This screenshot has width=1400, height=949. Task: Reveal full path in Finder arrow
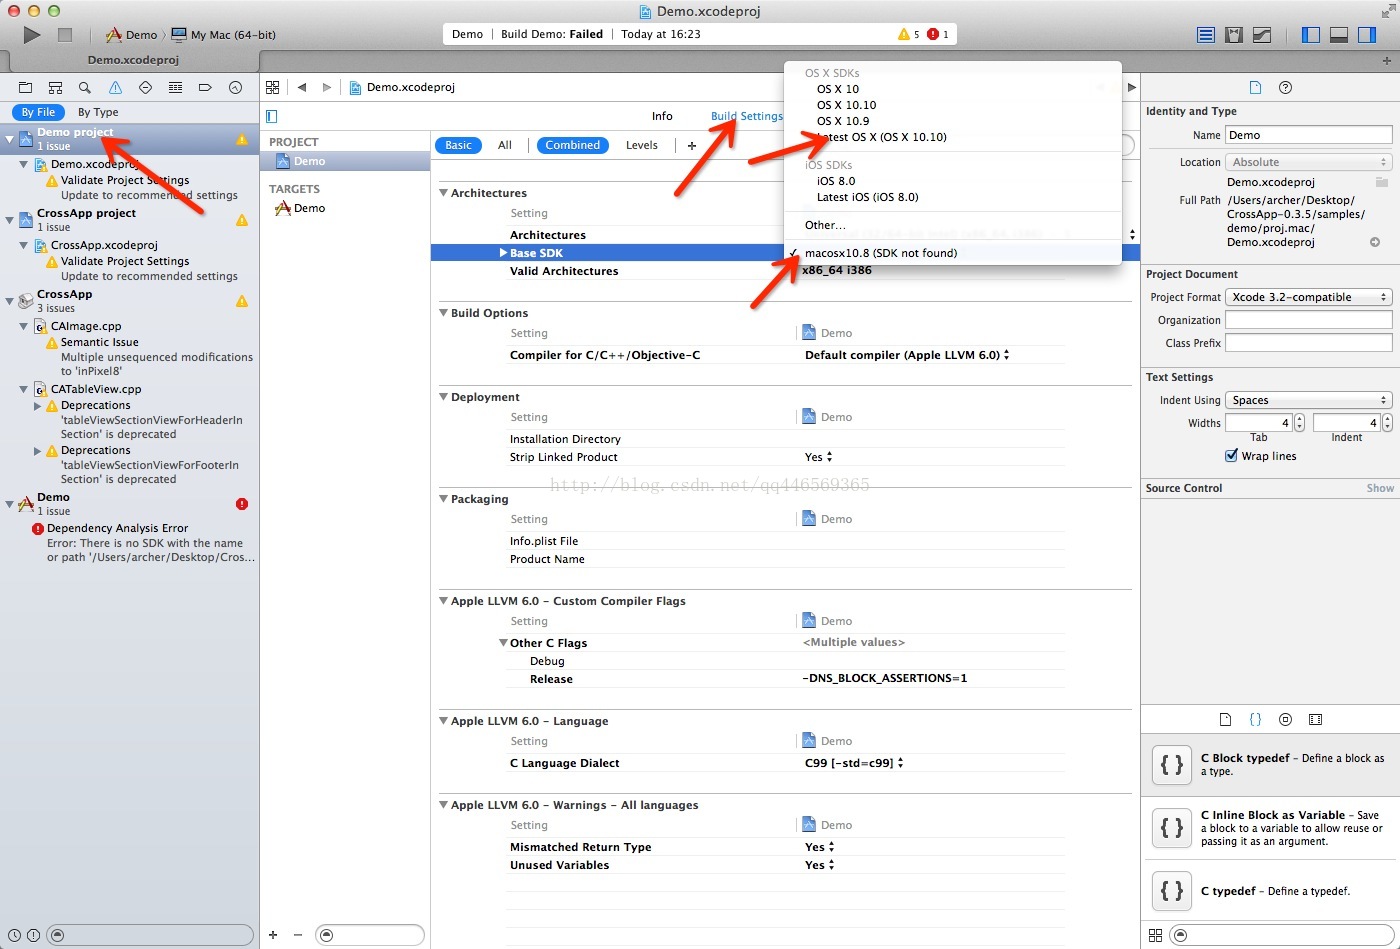pos(1375,242)
